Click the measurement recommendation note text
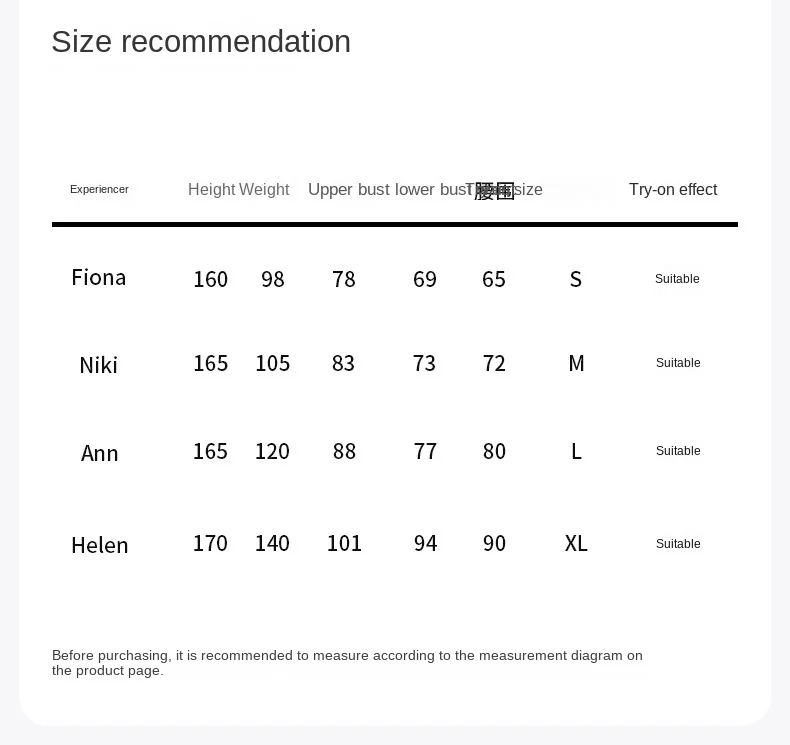The height and width of the screenshot is (745, 790). pyautogui.click(x=347, y=663)
